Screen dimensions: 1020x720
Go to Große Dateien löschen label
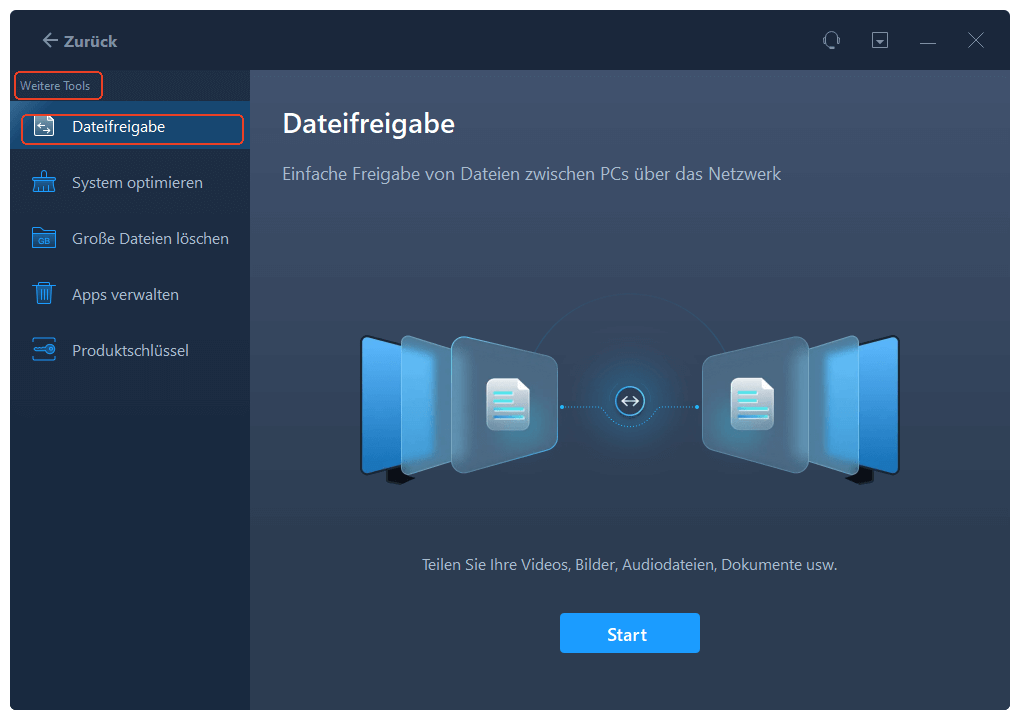[150, 239]
